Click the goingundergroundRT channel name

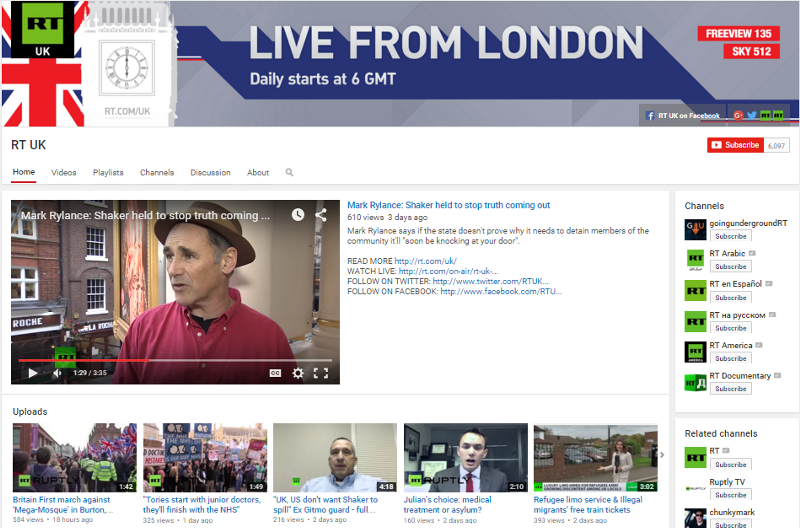[748, 223]
